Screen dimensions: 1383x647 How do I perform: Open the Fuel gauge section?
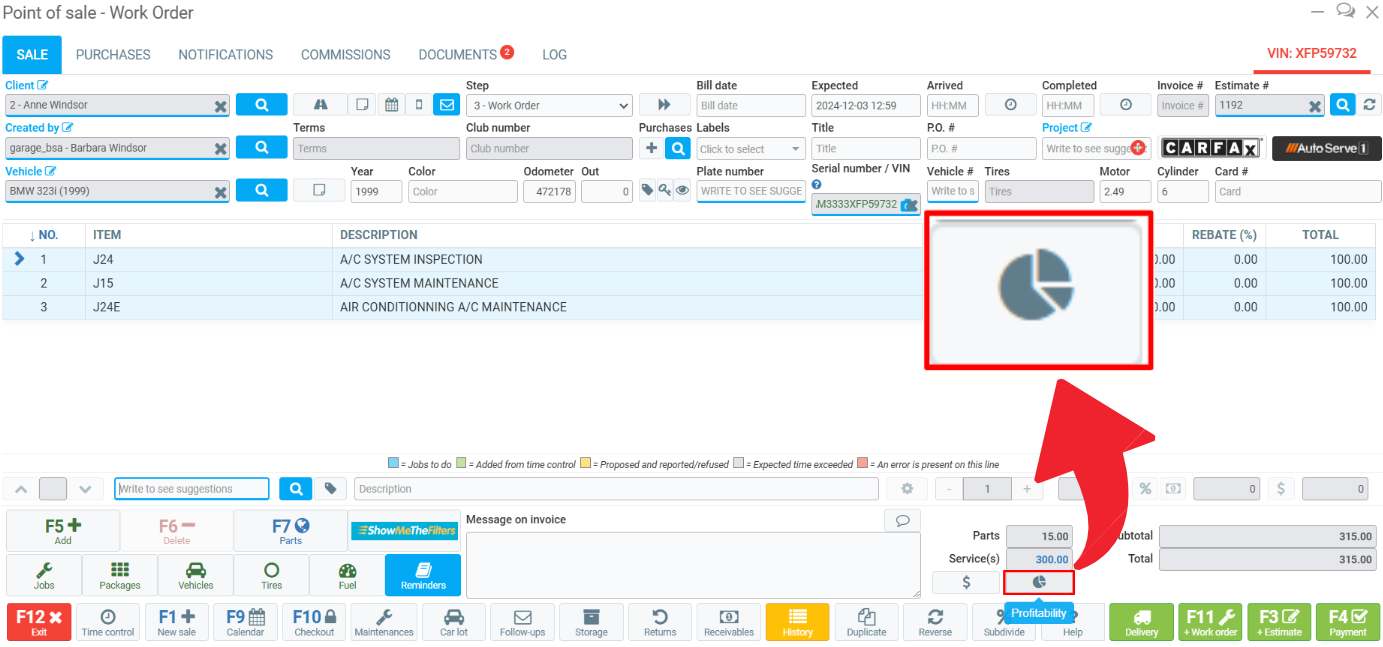click(x=347, y=575)
